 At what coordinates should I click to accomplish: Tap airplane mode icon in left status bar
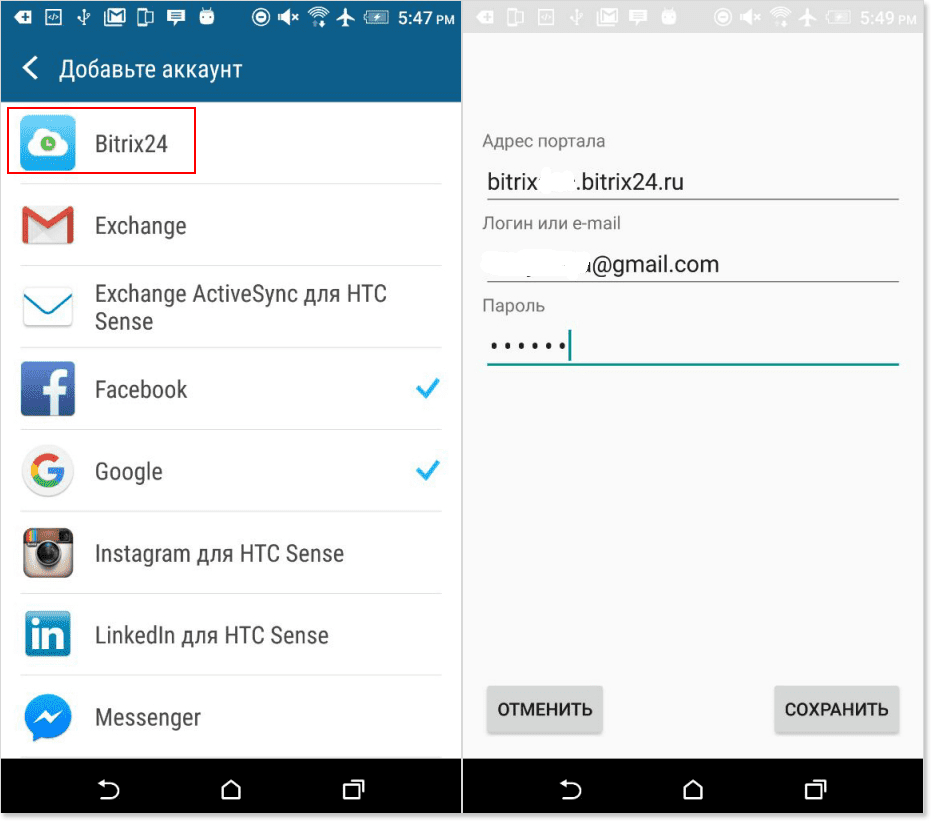click(x=346, y=17)
